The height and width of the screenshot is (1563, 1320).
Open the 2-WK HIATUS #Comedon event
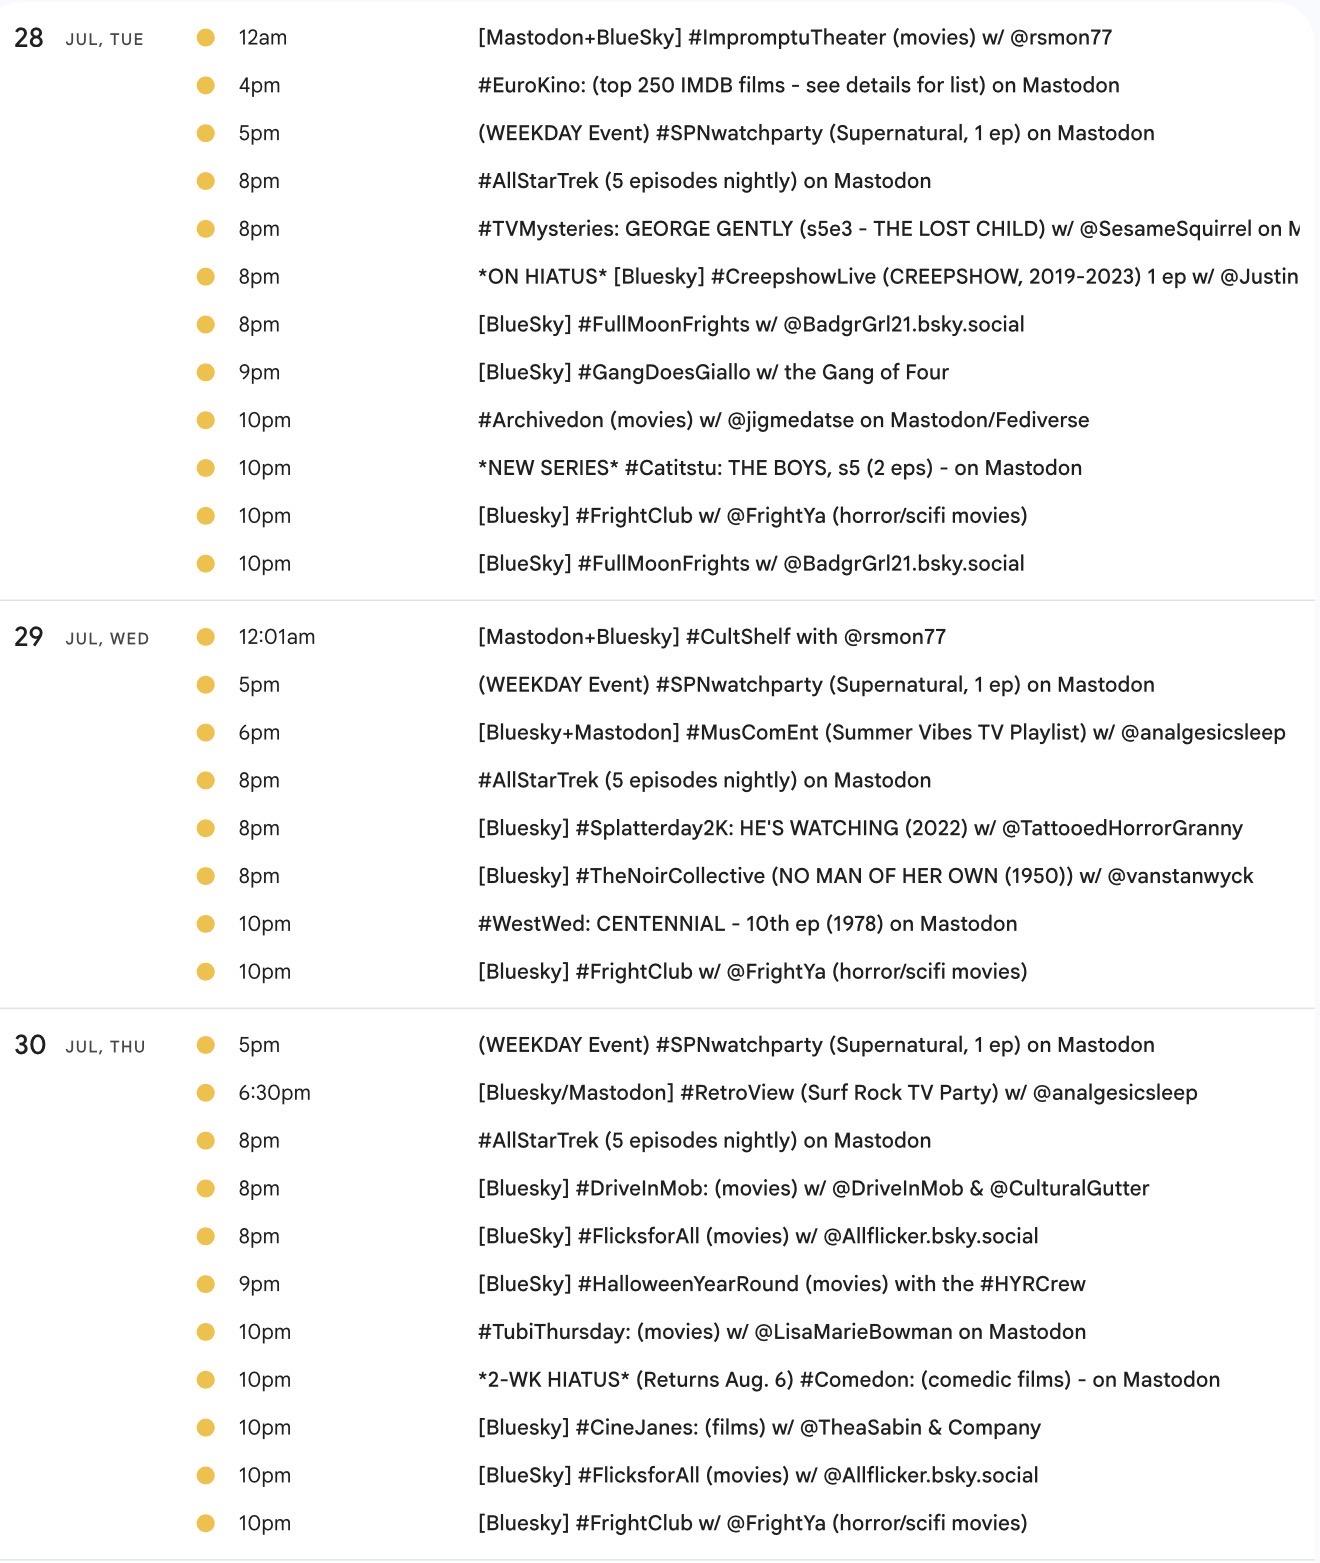pos(849,1382)
